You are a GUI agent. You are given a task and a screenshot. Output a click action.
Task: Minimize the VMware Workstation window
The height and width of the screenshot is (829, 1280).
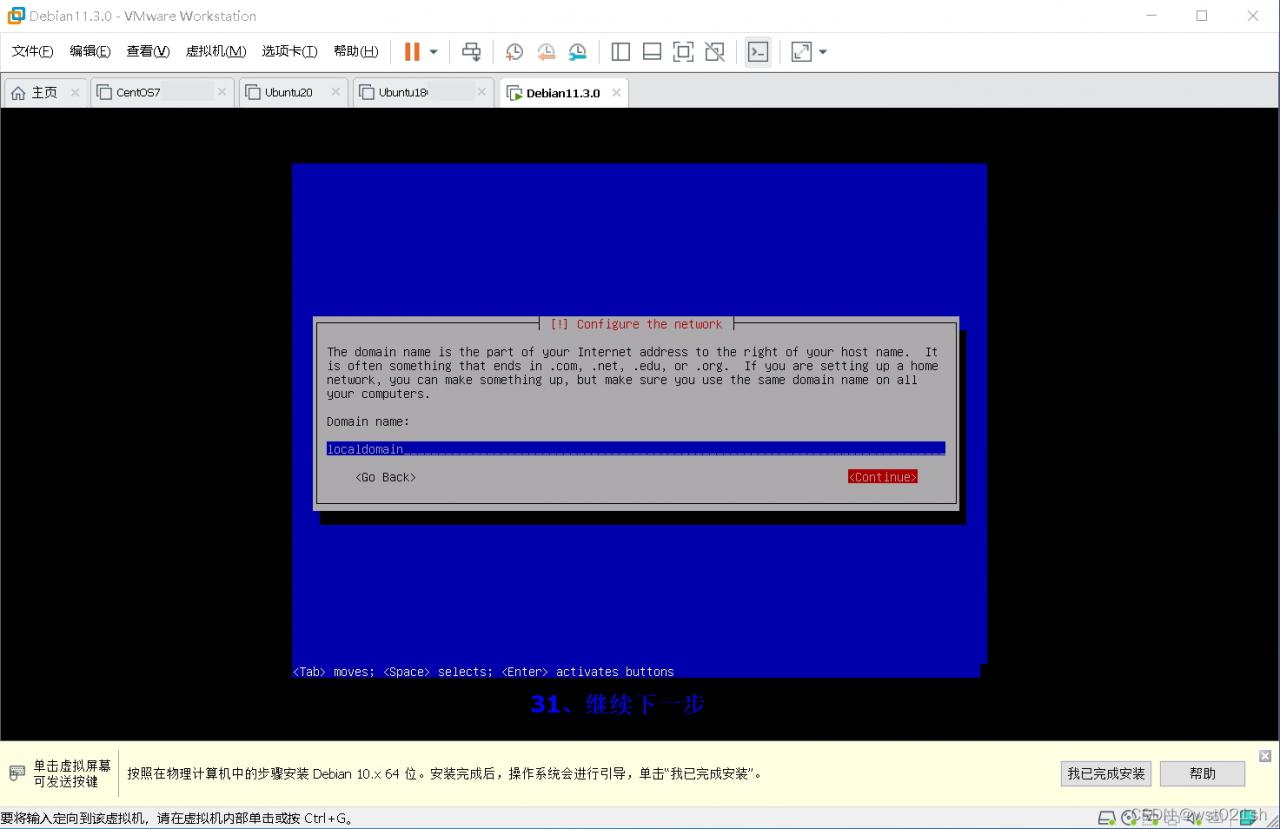1150,16
